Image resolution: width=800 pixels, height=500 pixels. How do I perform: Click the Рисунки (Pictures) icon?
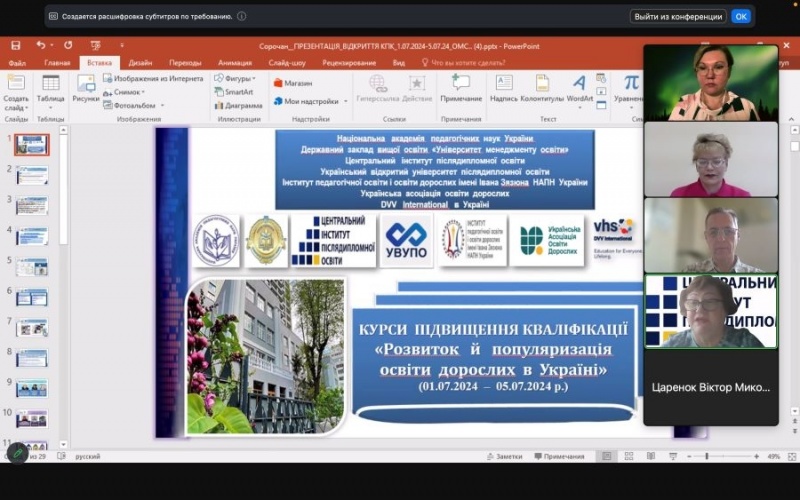coord(85,88)
